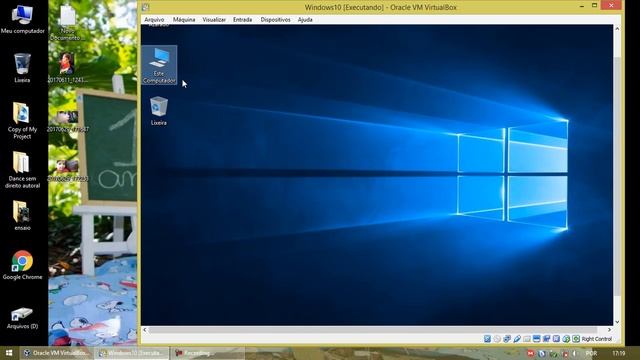Image resolution: width=640 pixels, height=360 pixels.
Task: Click the POR language indicator
Action: tap(591, 353)
